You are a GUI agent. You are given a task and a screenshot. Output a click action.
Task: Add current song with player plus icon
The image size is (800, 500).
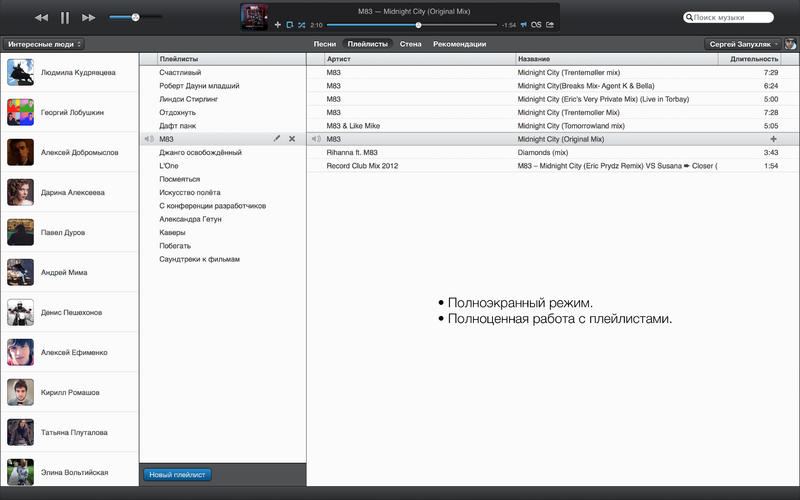[x=278, y=24]
